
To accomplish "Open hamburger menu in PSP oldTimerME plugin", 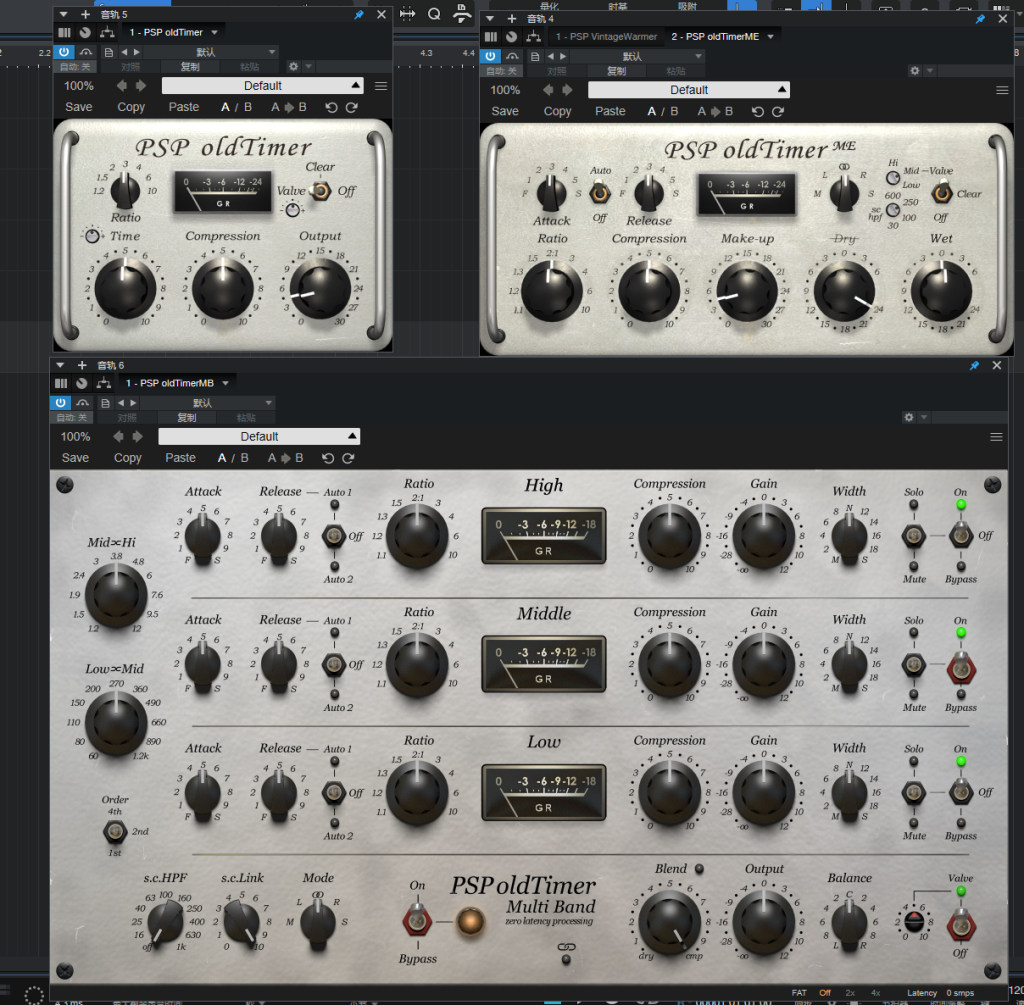I will click(x=1002, y=90).
